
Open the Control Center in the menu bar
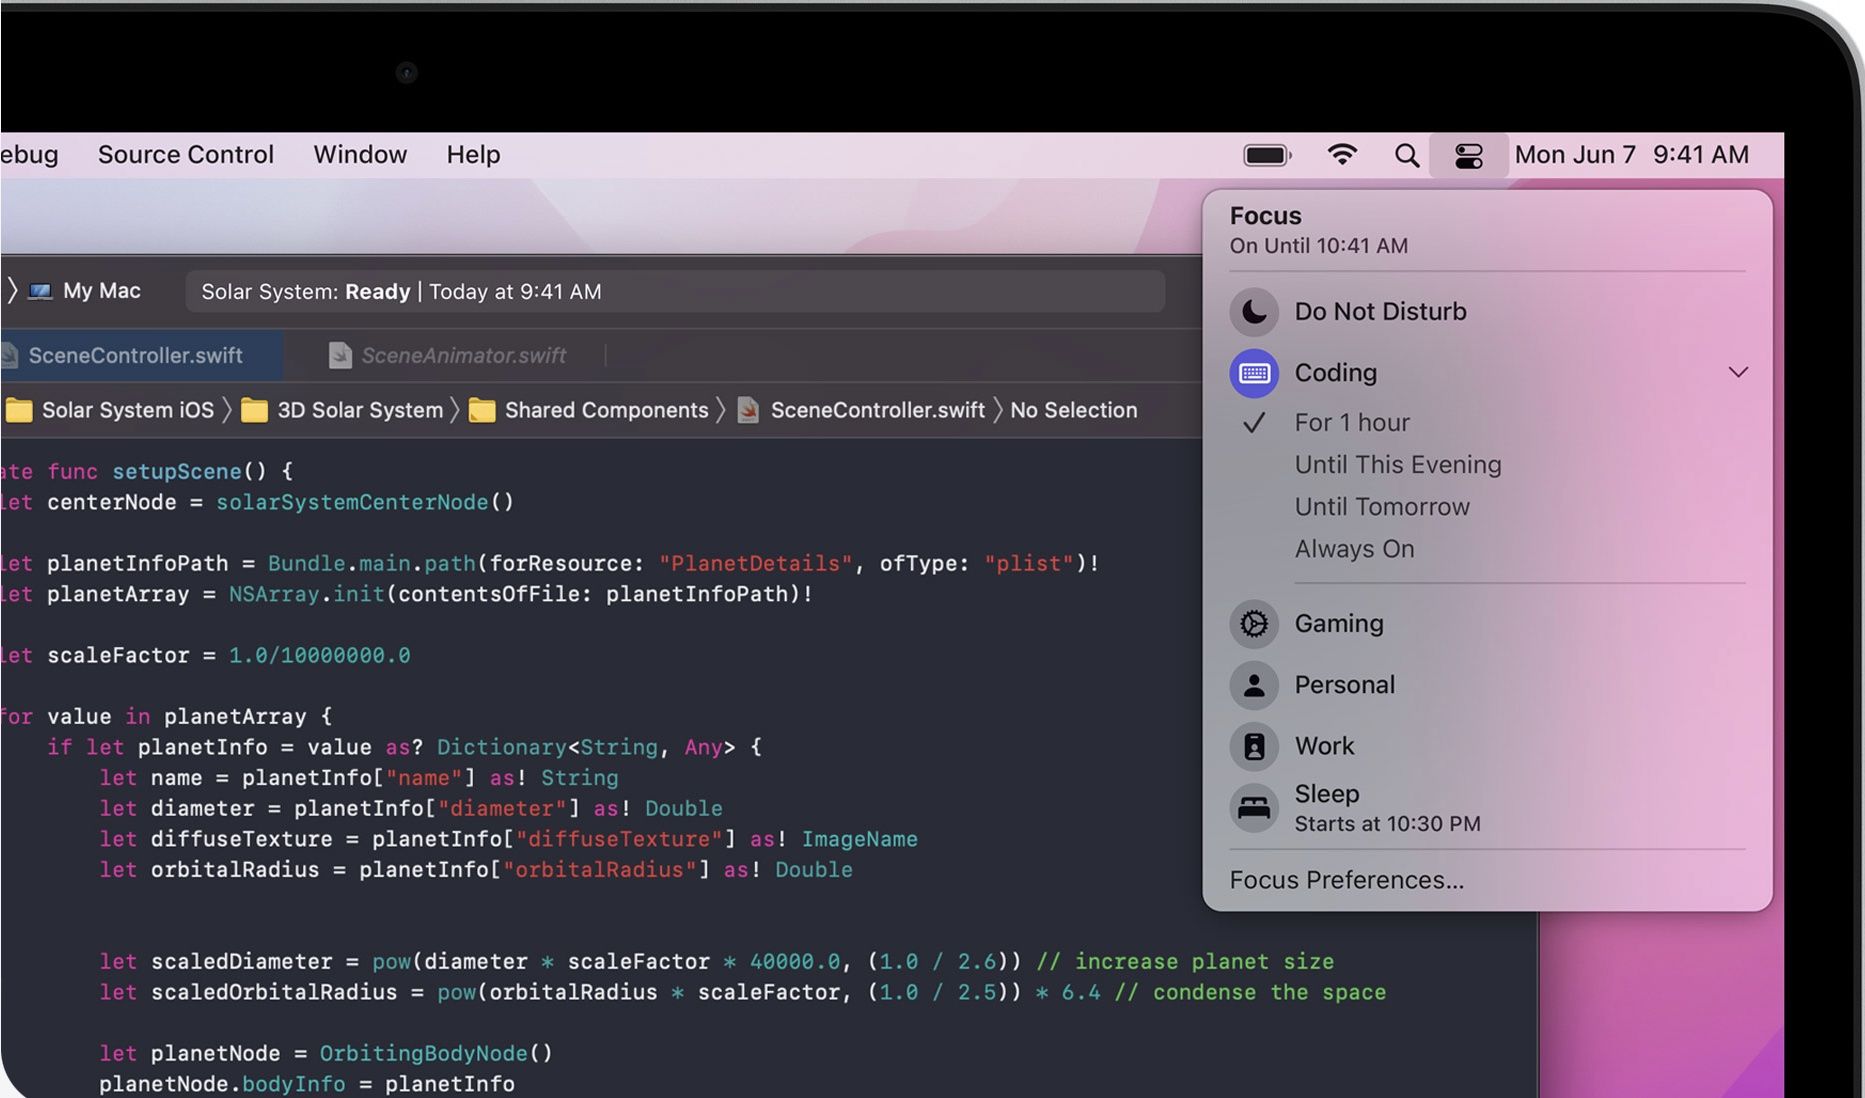click(x=1468, y=155)
